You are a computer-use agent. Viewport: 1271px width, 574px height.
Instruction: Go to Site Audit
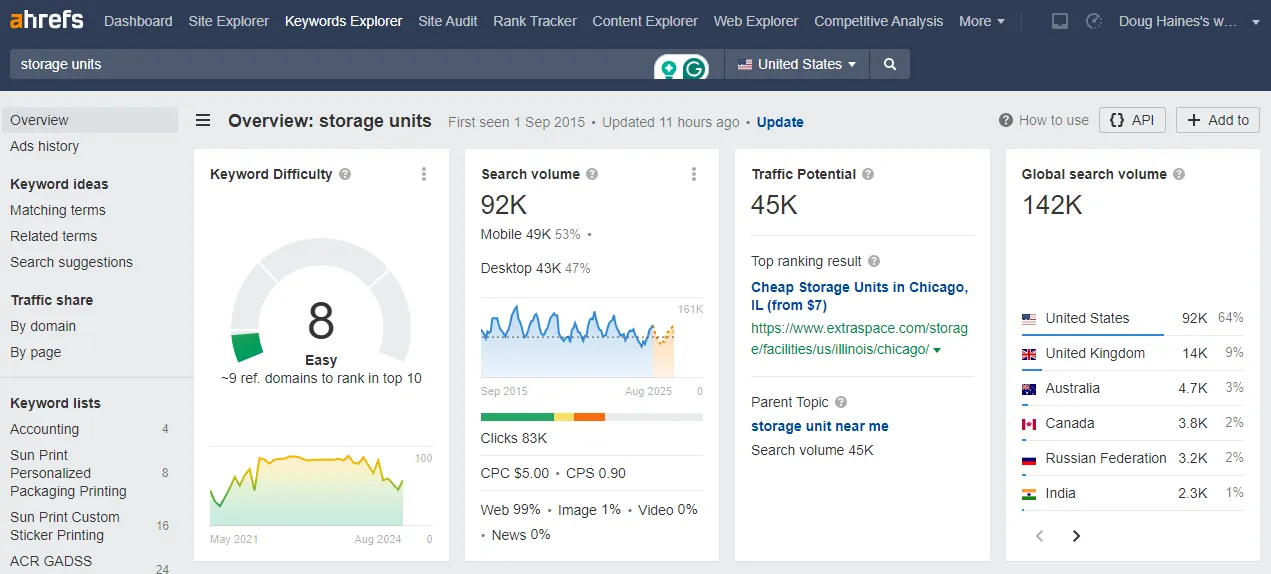[x=448, y=21]
